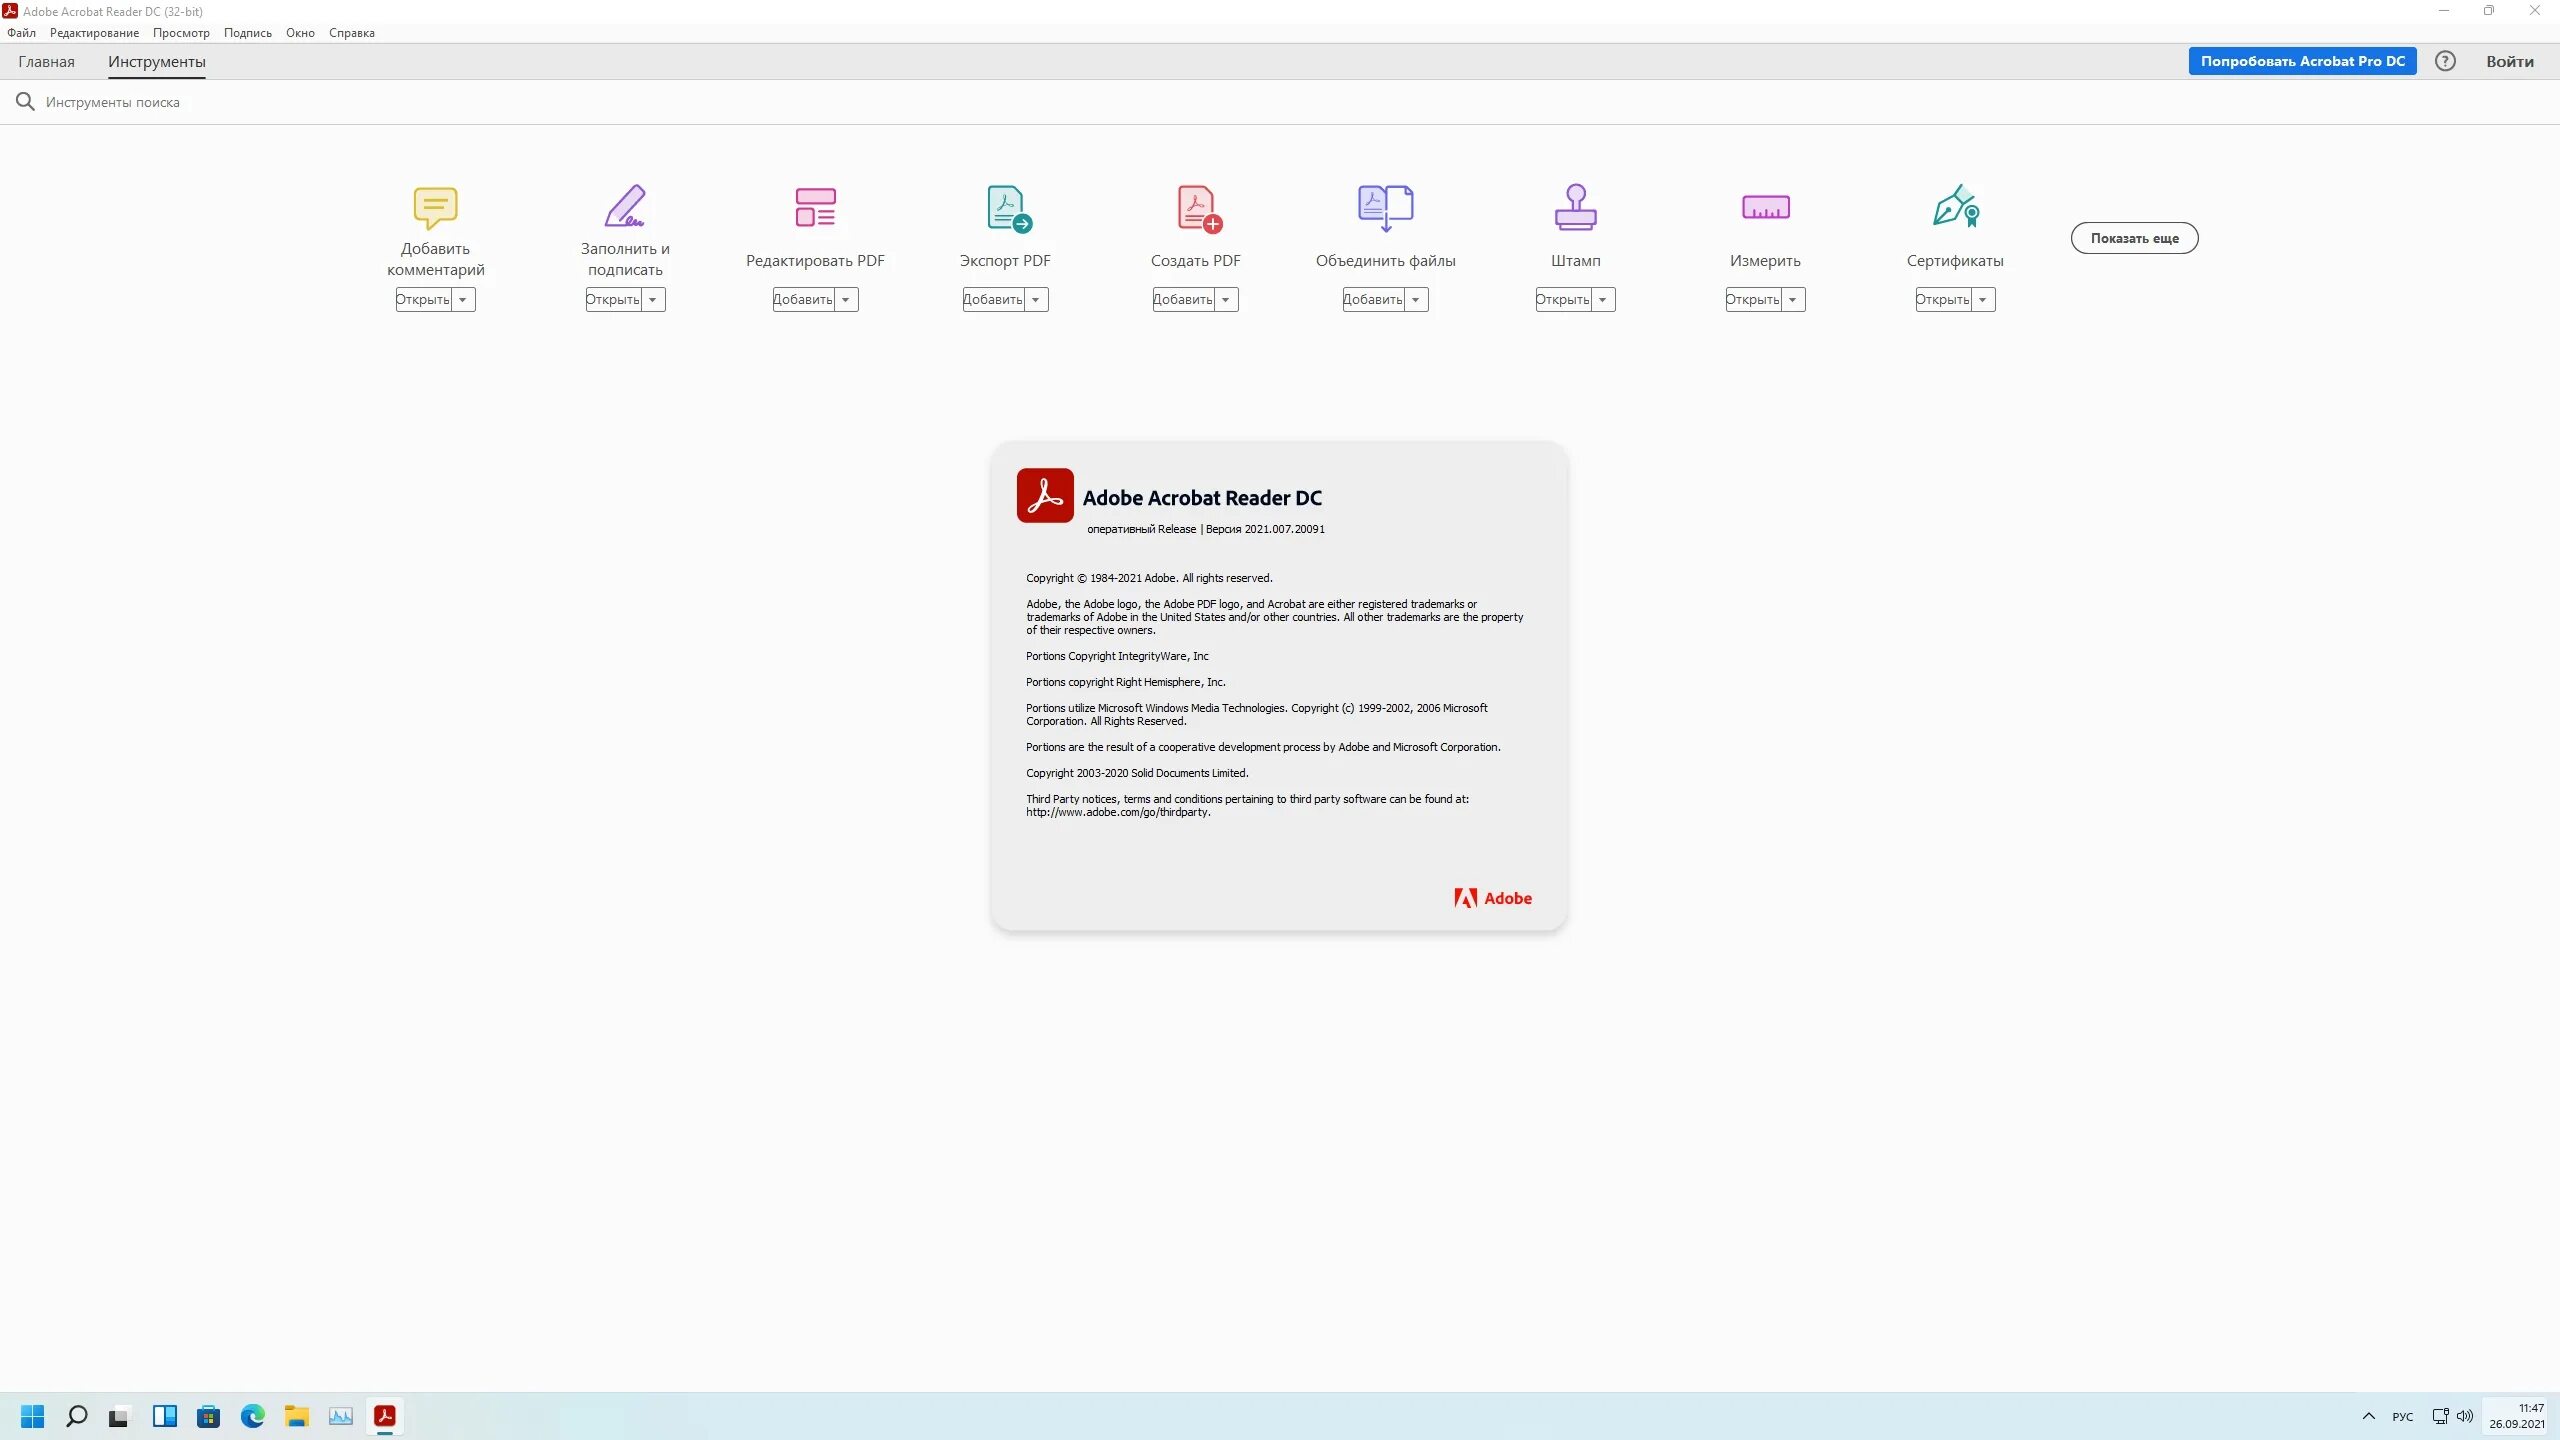Viewport: 2560px width, 1440px height.
Task: Click the Edit PDF tool icon
Action: (x=815, y=207)
